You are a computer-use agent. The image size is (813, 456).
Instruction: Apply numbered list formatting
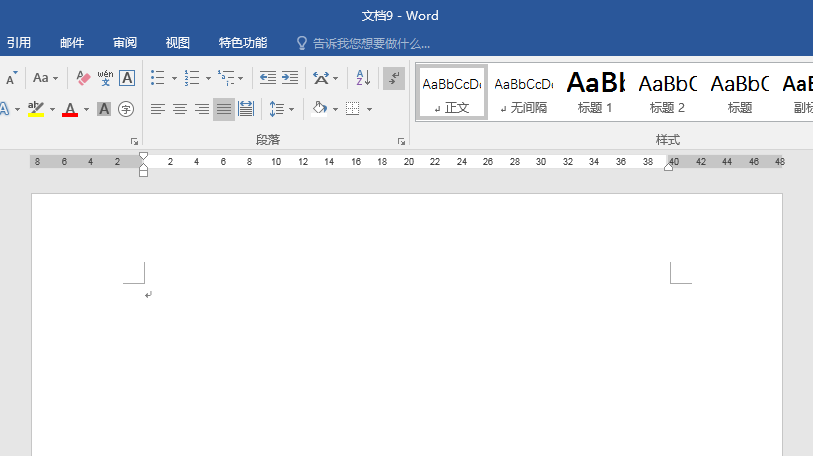pyautogui.click(x=192, y=78)
